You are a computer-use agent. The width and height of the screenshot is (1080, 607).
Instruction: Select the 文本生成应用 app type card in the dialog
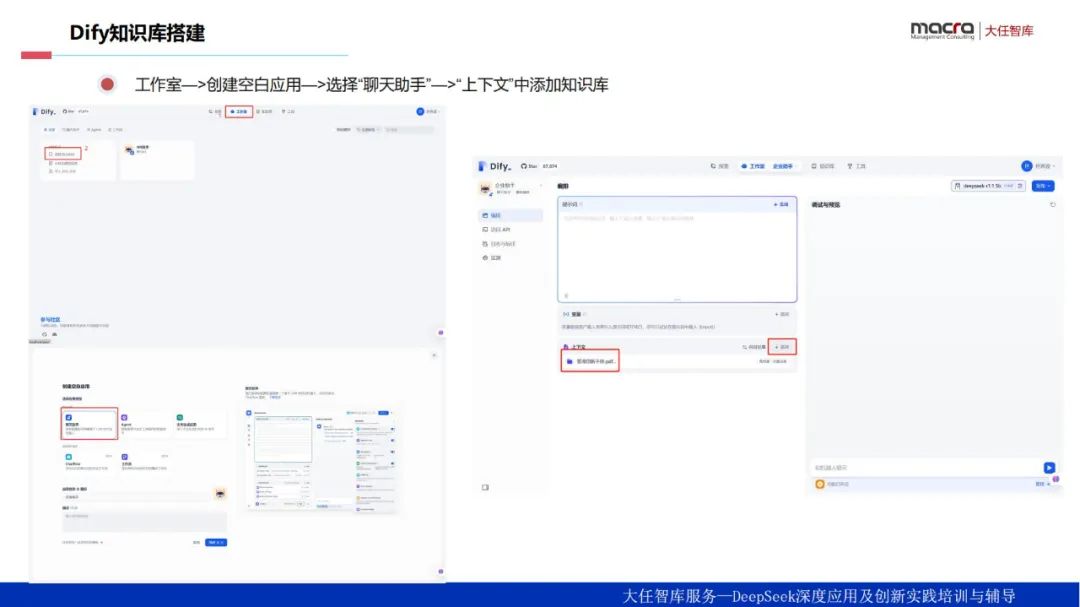[200, 424]
